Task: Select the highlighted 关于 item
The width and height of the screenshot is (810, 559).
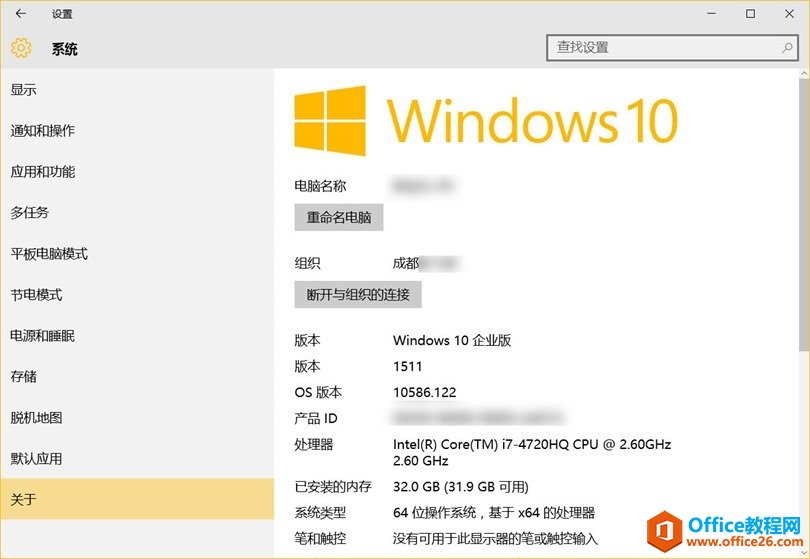Action: pyautogui.click(x=137, y=499)
